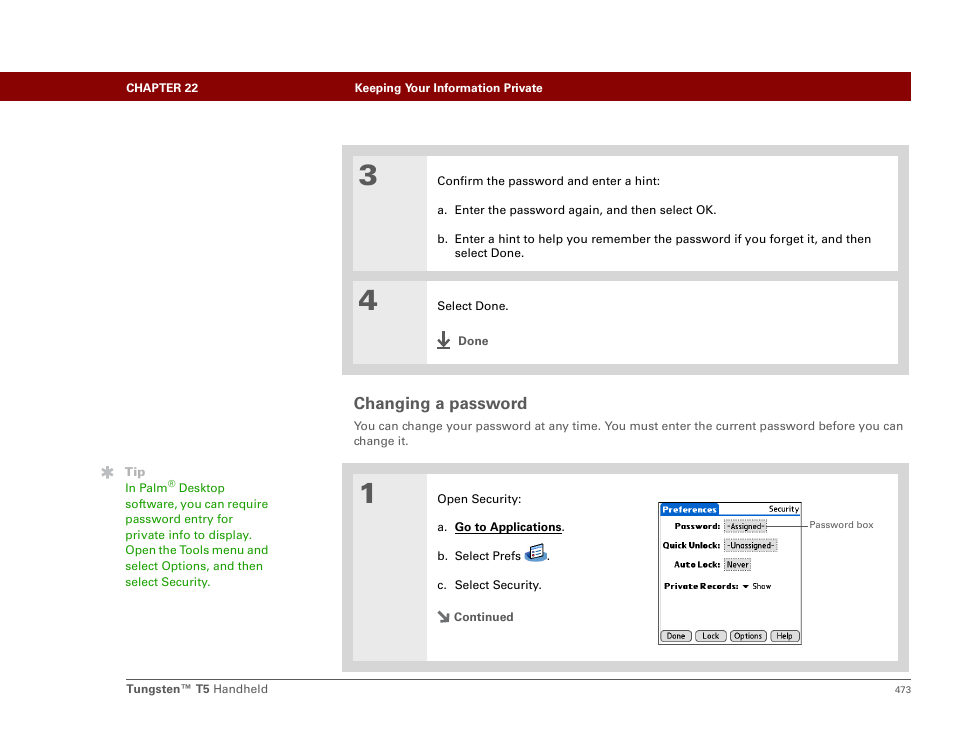
Task: Select the Password -Assigned- box
Action: (745, 526)
